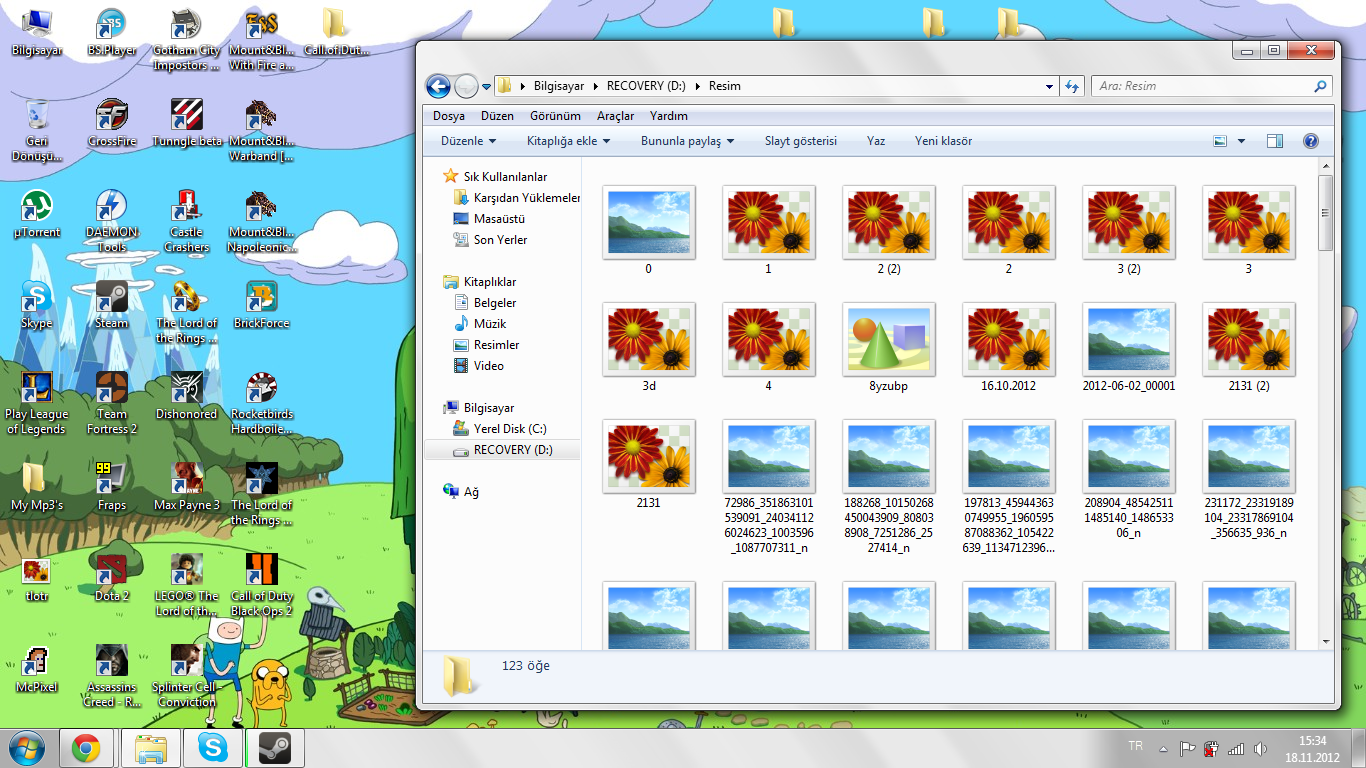Select the thumbnail 2012-06-02_00001
This screenshot has width=1366, height=768.
pyautogui.click(x=1128, y=349)
